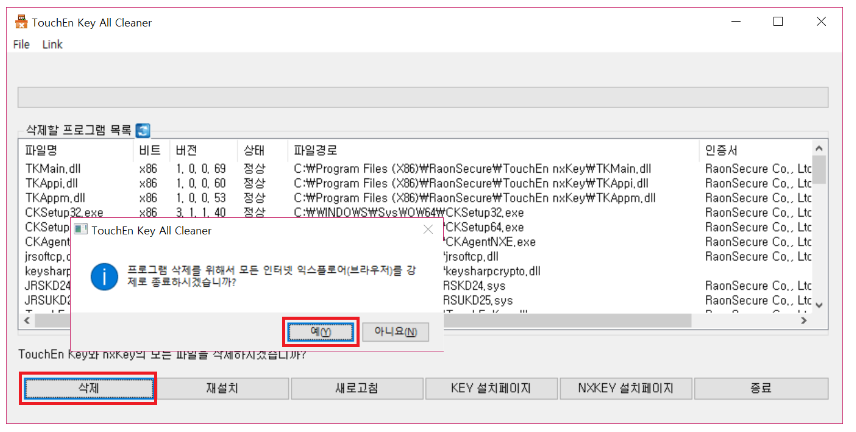
Task: Click the 새로고침 button
Action: [x=356, y=388]
